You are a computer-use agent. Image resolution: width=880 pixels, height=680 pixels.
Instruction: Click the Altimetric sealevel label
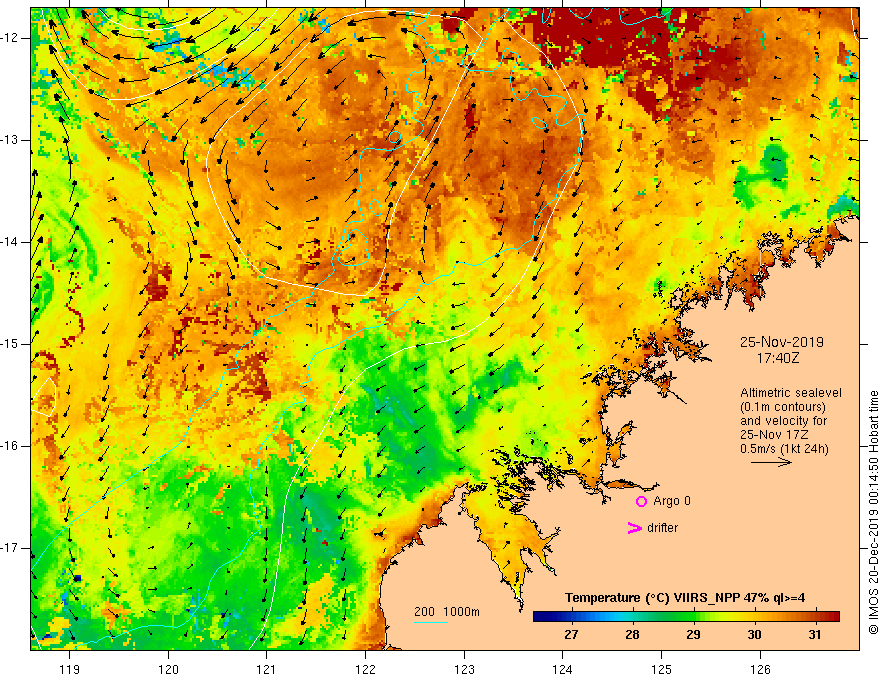(791, 393)
